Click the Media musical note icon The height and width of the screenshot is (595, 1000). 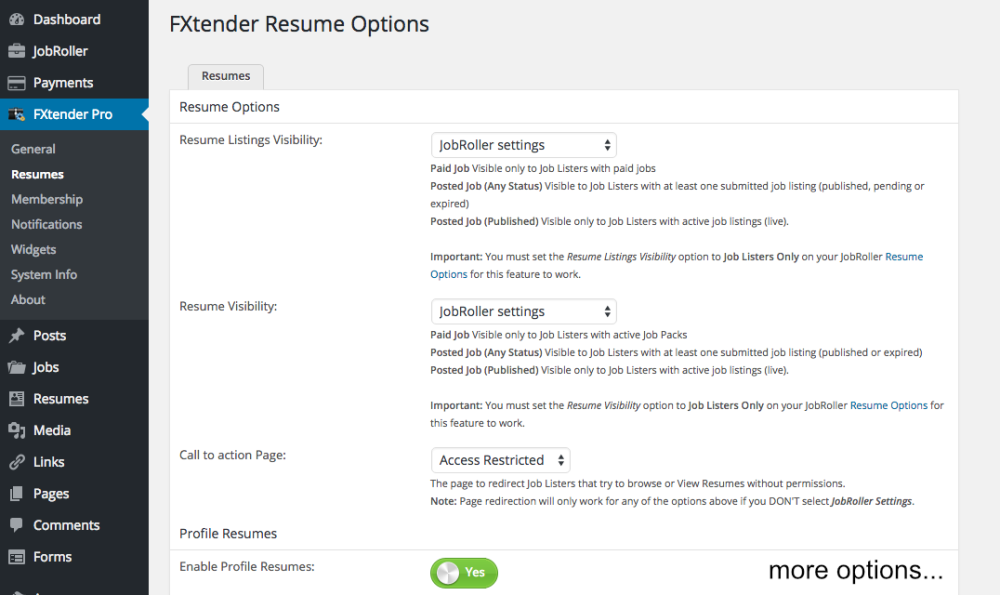pos(14,430)
